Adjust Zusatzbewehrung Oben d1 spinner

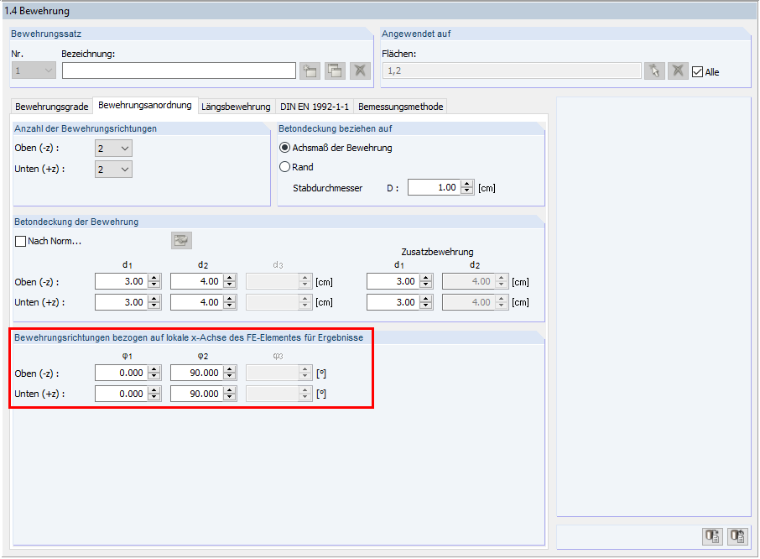pos(426,282)
